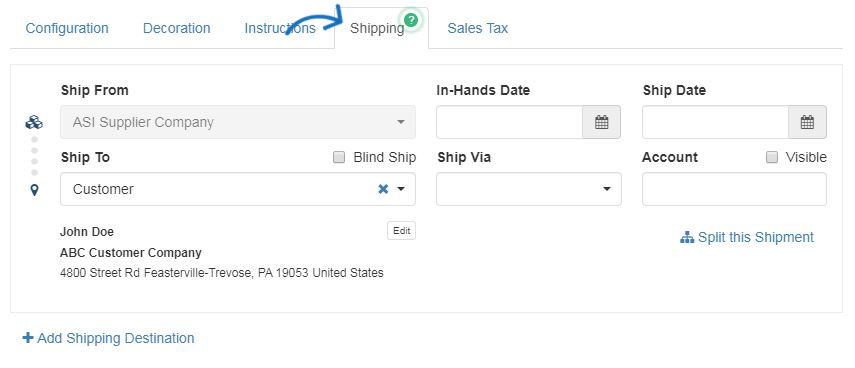Screen dimensions: 855x368
Task: Clear the Customer selection with the X icon
Action: (383, 189)
